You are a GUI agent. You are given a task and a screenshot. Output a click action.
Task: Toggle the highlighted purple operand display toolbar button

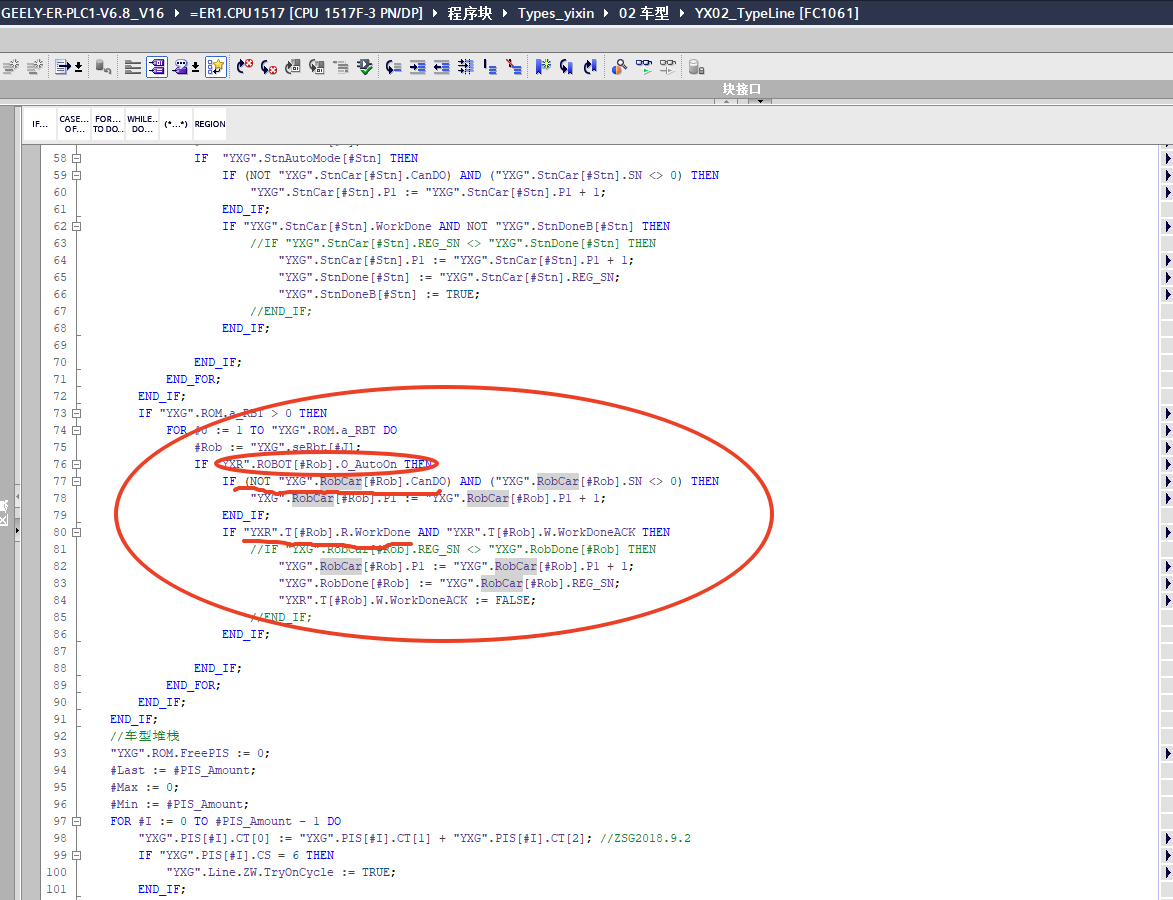[x=157, y=67]
